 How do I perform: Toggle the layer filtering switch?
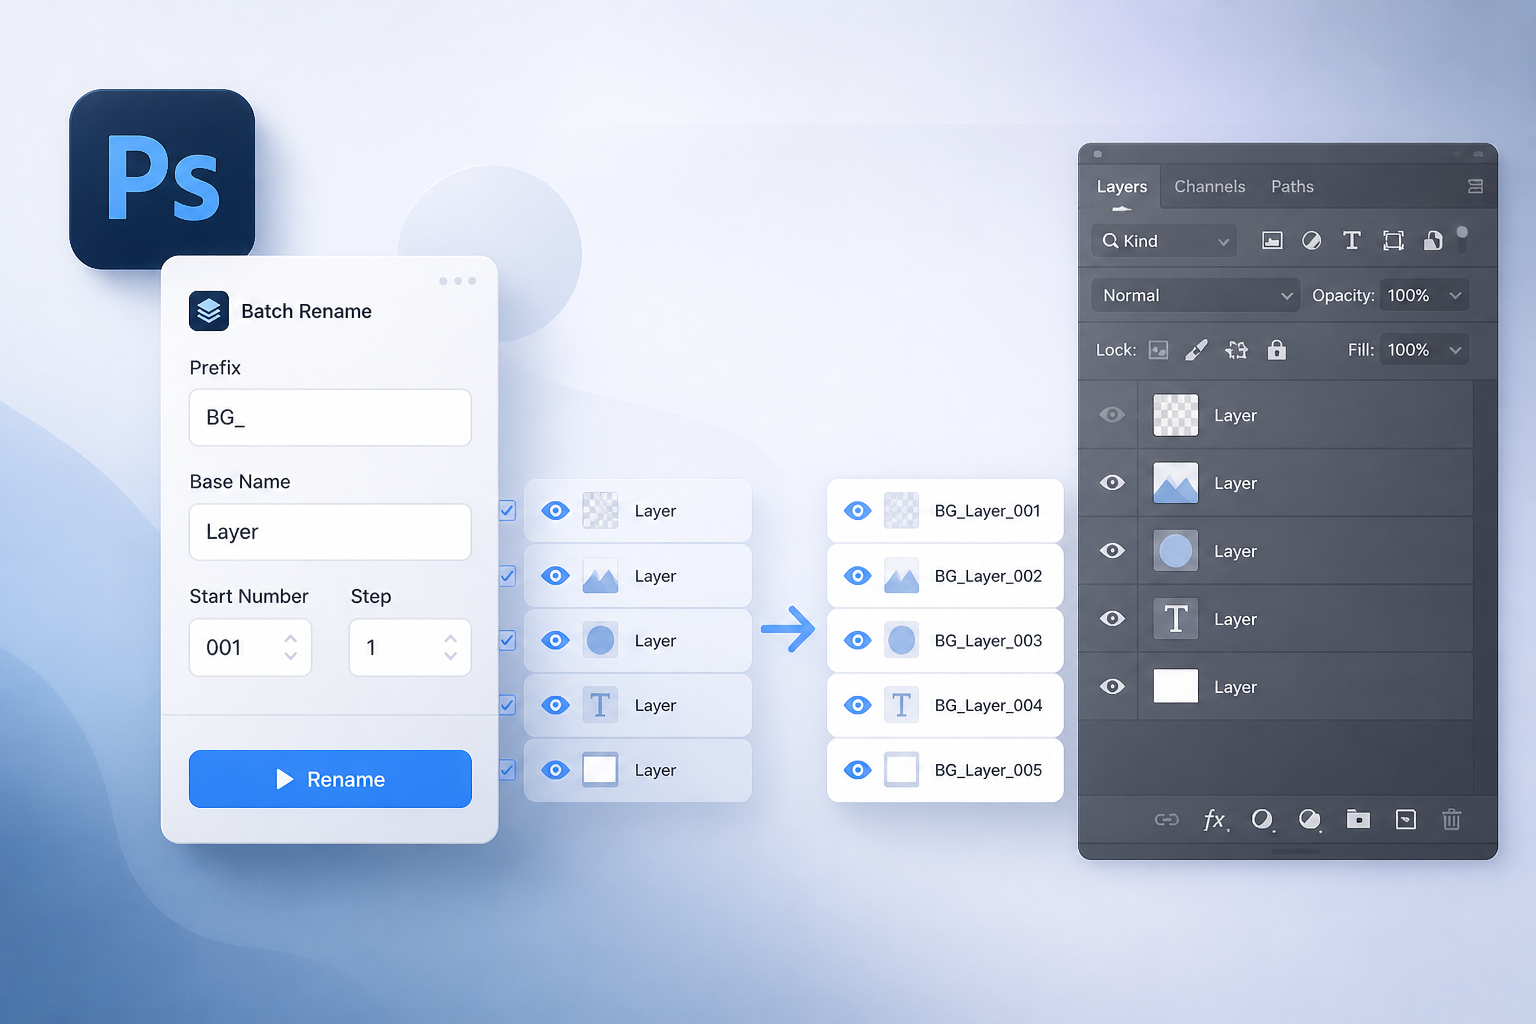pyautogui.click(x=1462, y=237)
